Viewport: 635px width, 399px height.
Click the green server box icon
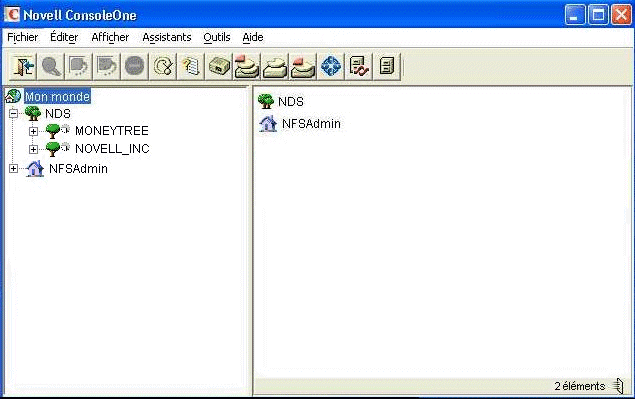point(219,66)
